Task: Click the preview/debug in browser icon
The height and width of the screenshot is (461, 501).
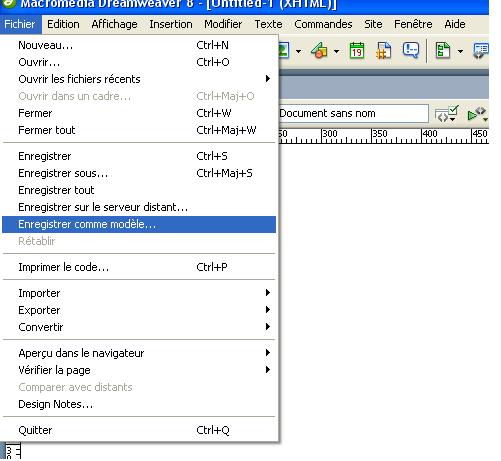Action: (x=477, y=114)
